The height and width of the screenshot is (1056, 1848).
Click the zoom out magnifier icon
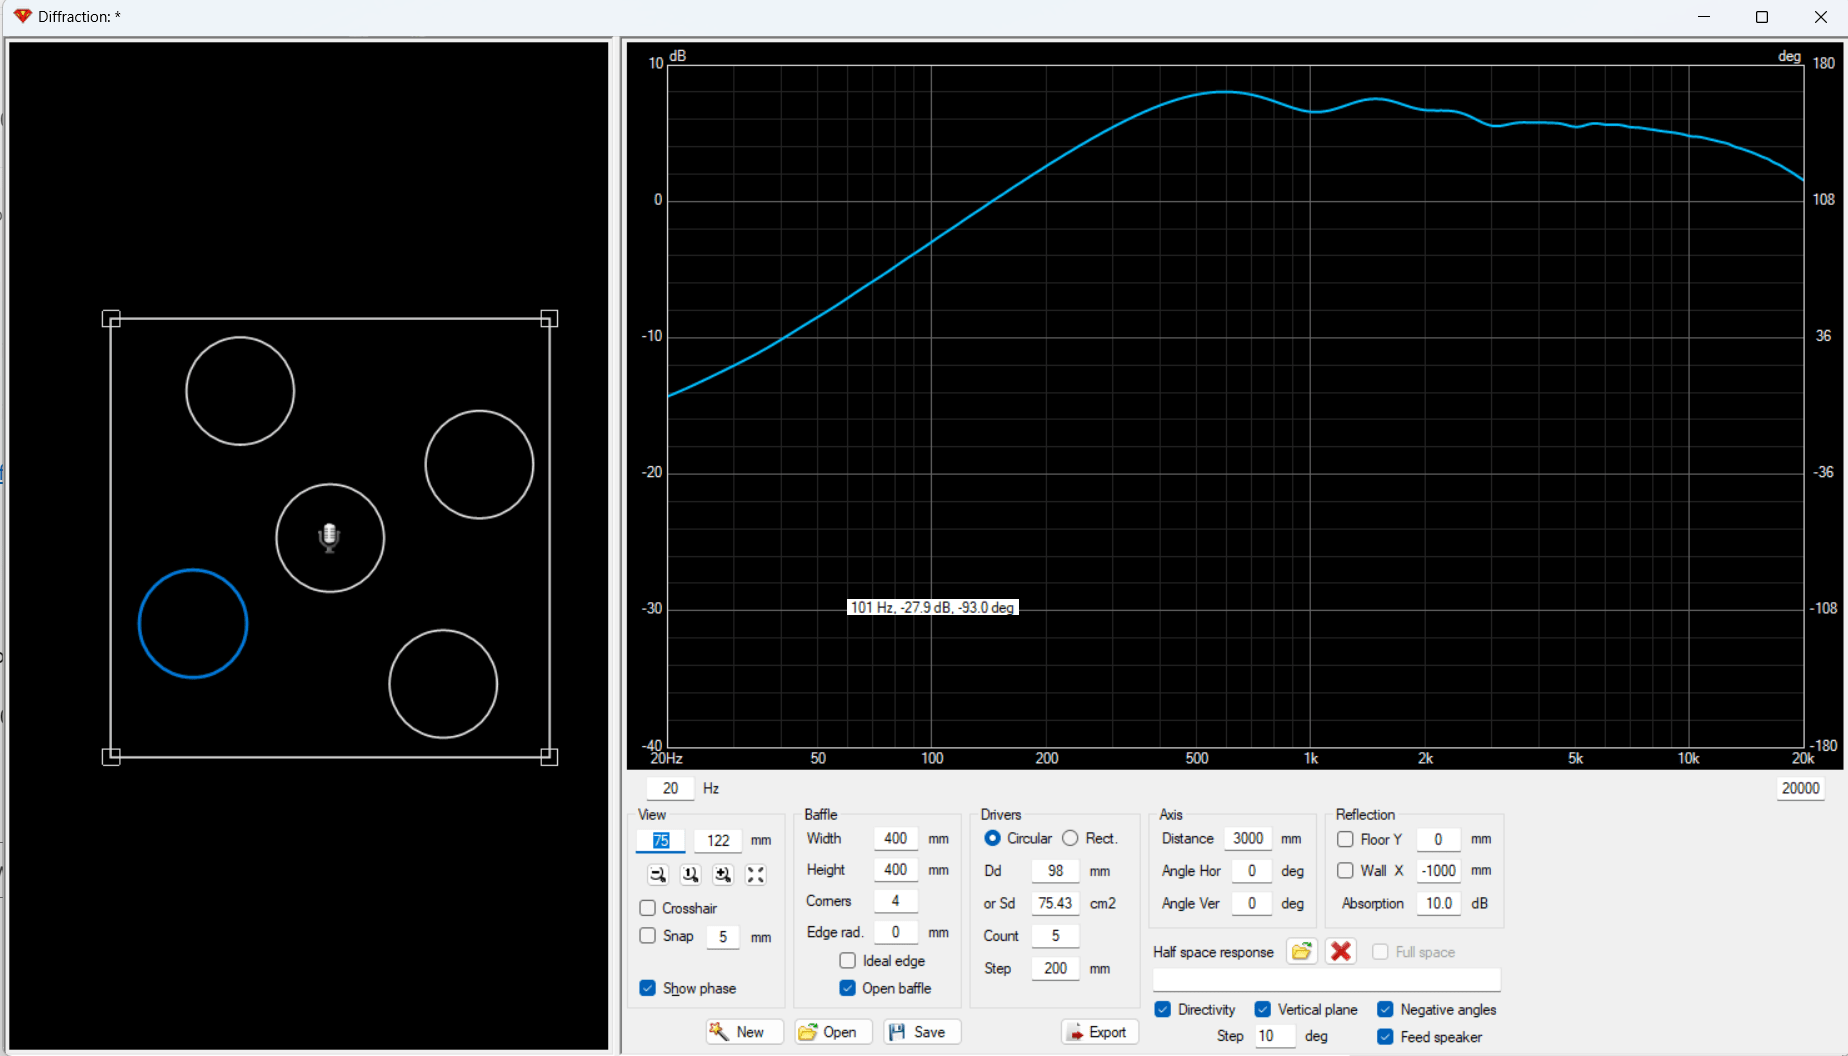tap(658, 875)
